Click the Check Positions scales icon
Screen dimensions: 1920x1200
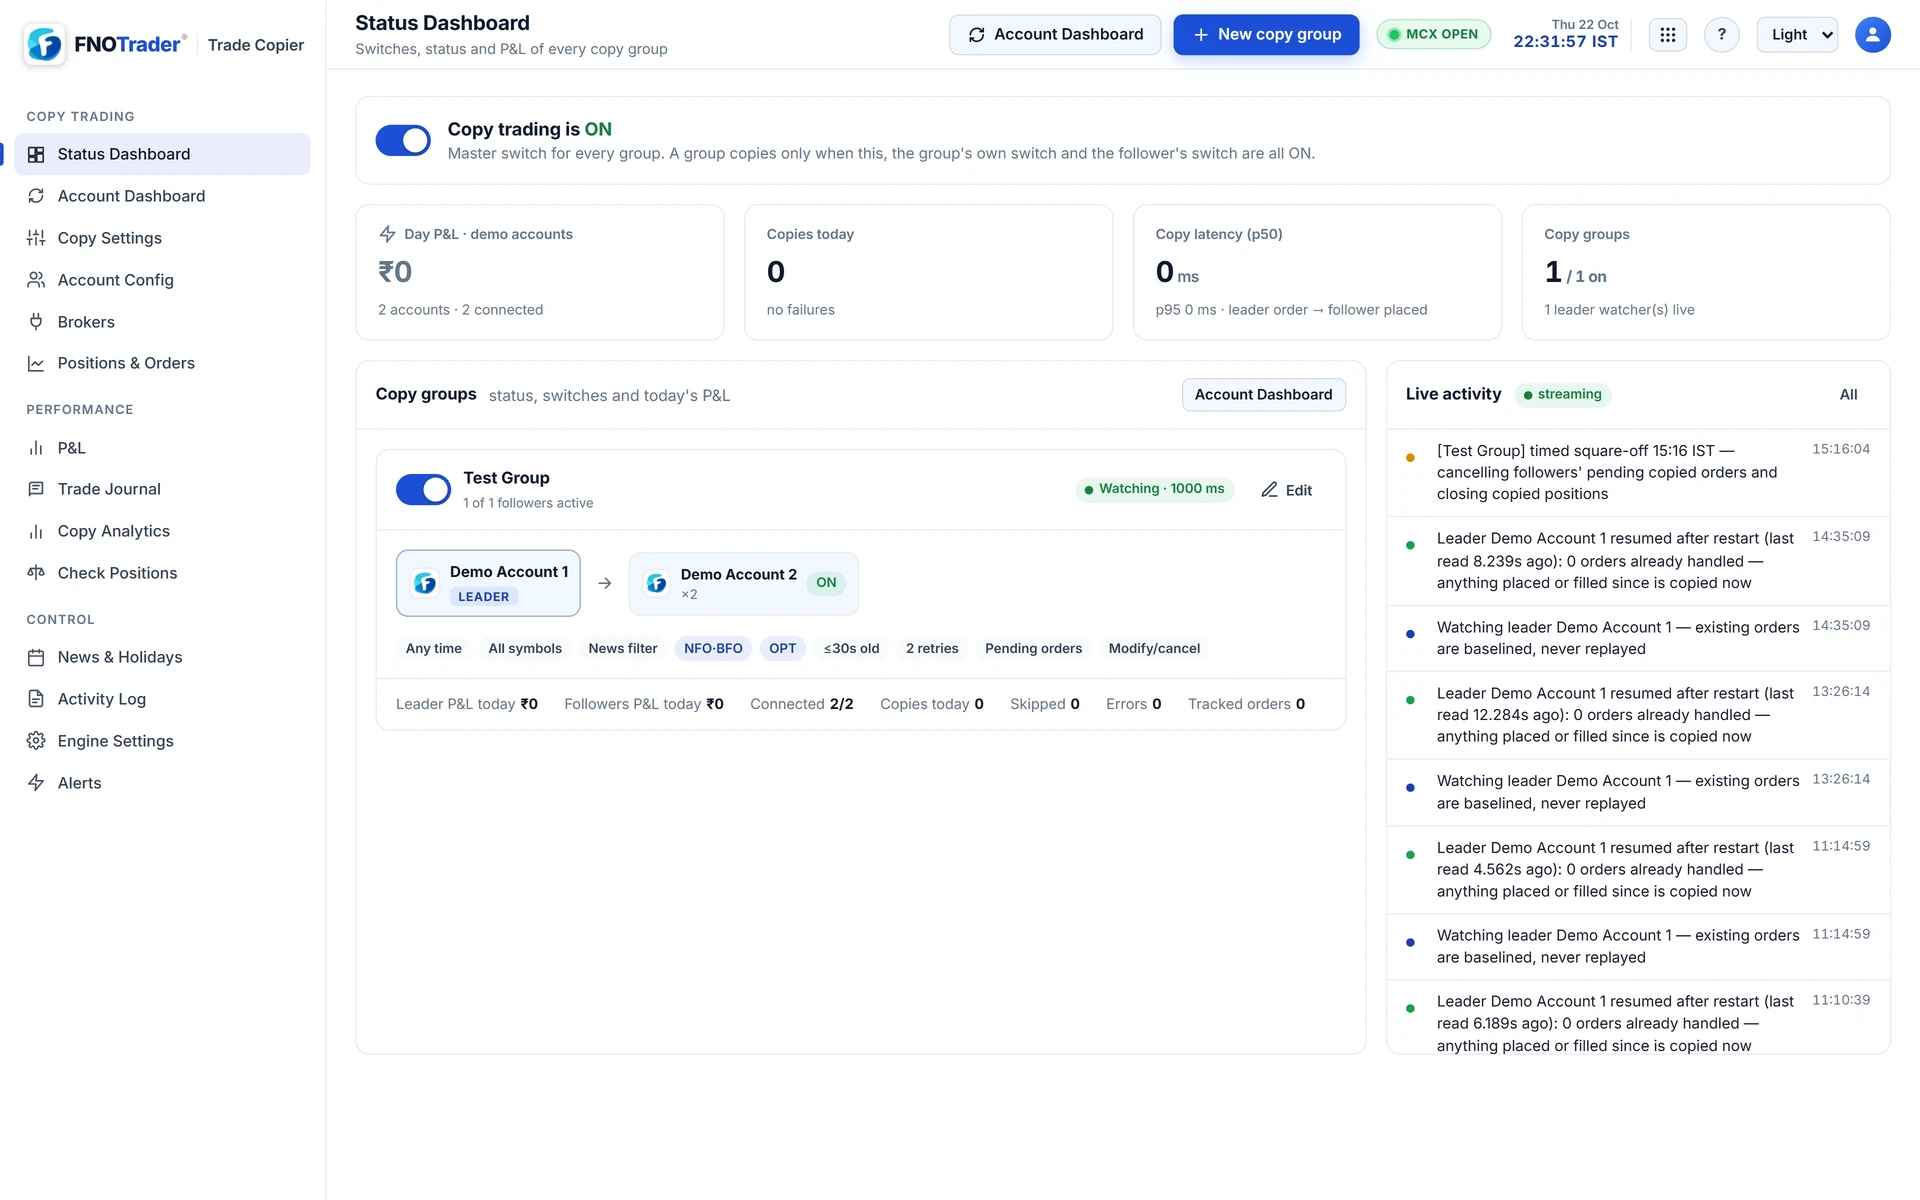click(36, 573)
